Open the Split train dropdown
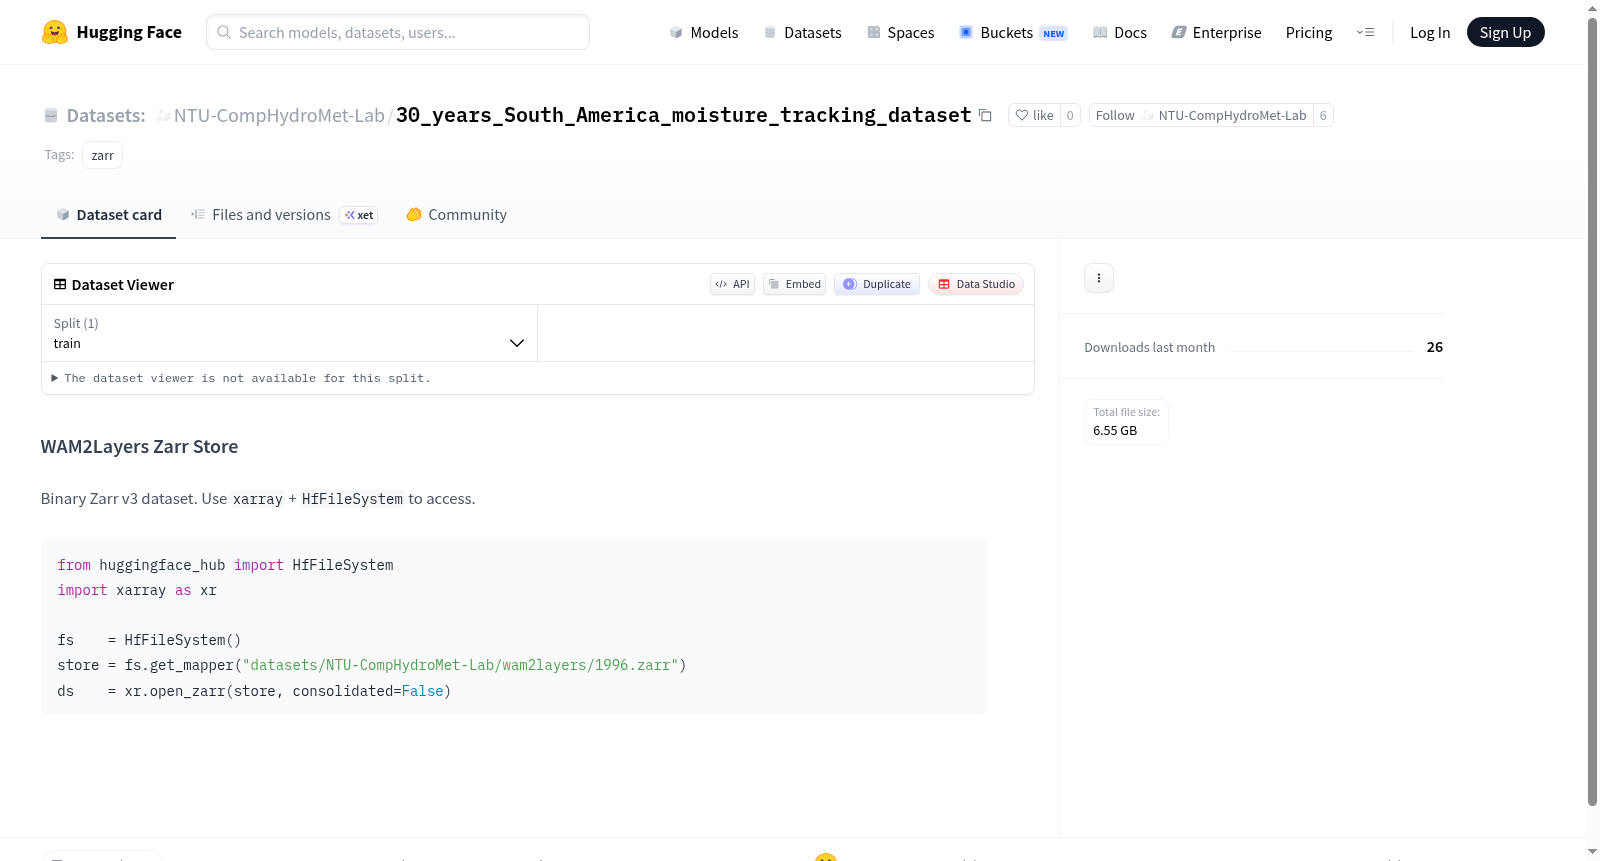 pyautogui.click(x=289, y=333)
